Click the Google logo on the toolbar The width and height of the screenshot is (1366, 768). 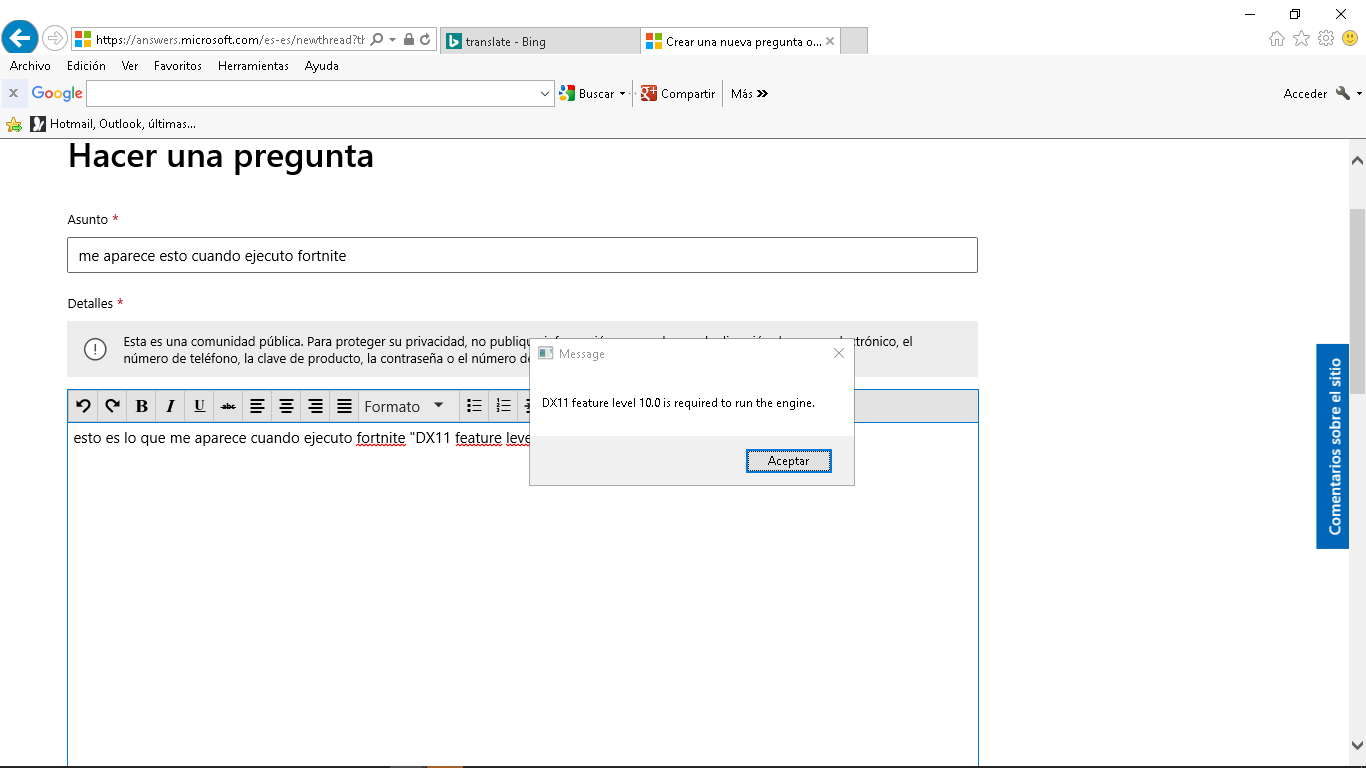[57, 93]
